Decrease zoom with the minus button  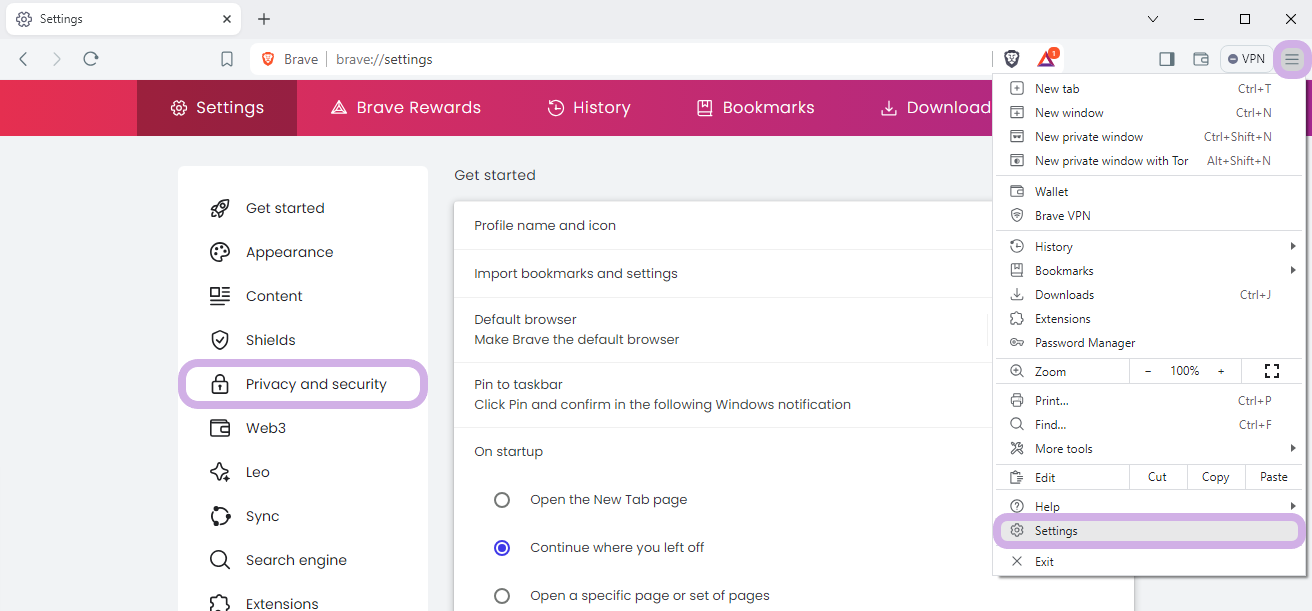(1148, 371)
